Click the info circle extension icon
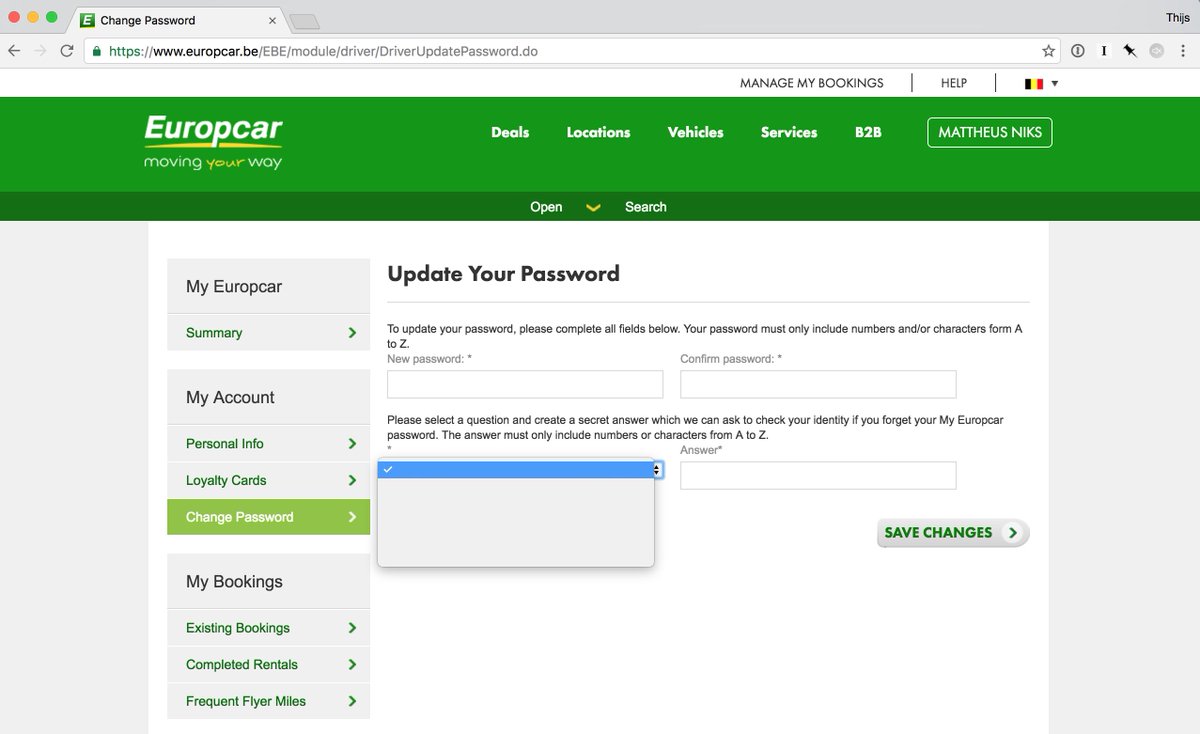 click(1078, 51)
